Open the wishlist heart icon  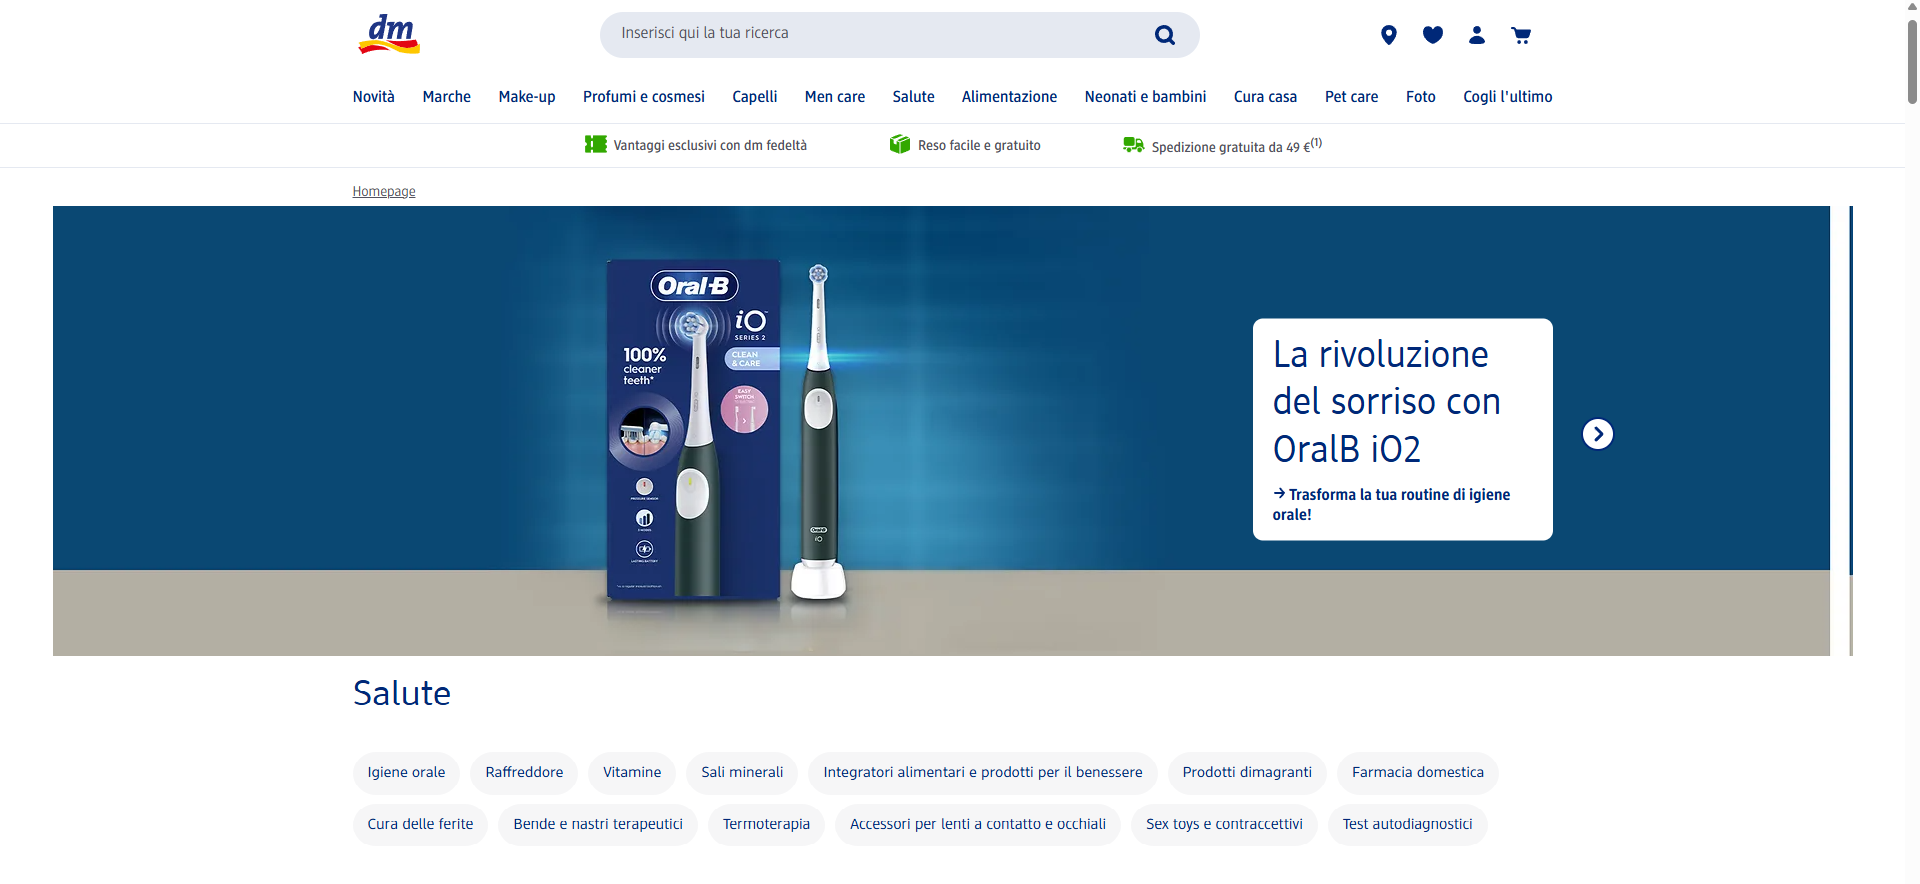[x=1432, y=35]
